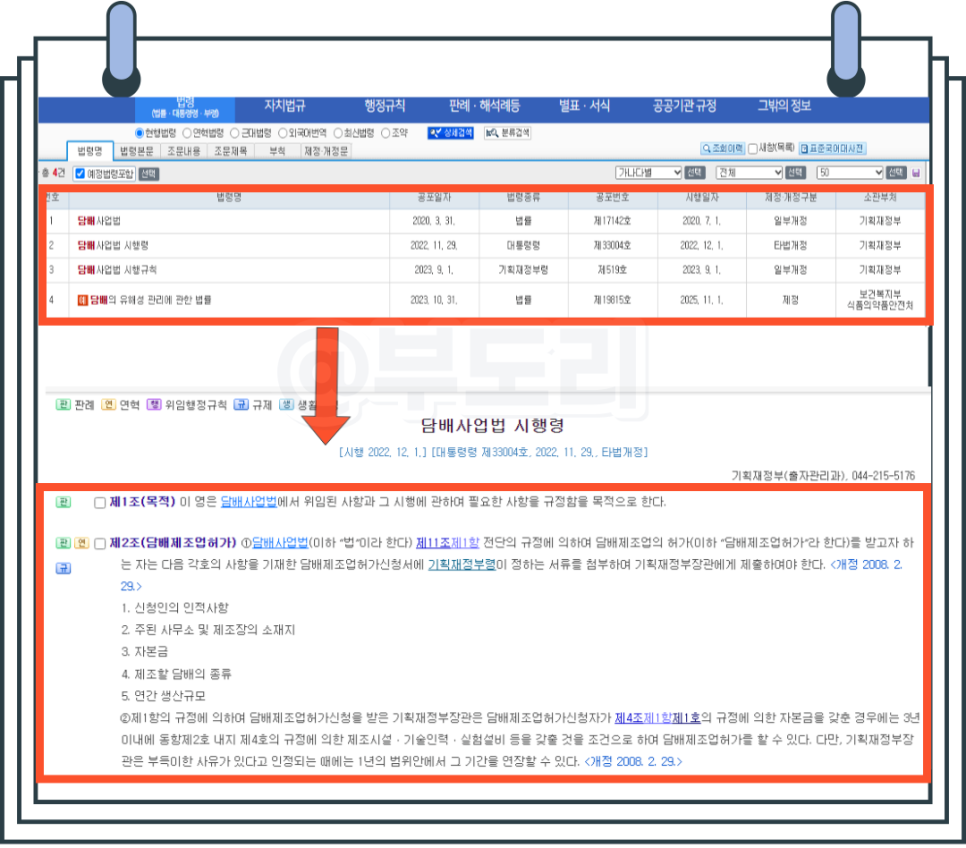Viewport: 966px width, 848px height.
Task: Click the 규제 icon in the legend bar
Action: [241, 404]
